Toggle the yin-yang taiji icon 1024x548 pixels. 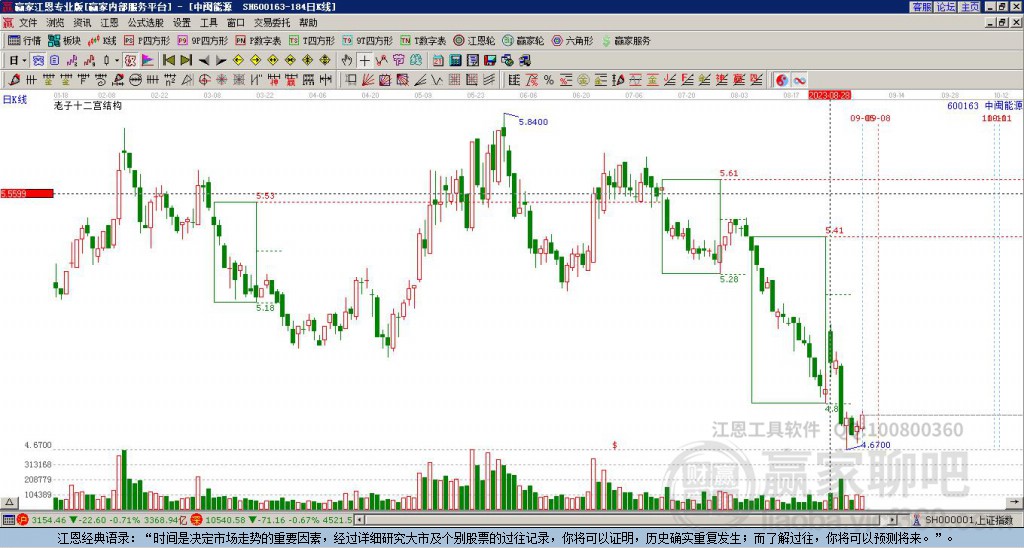pos(782,80)
